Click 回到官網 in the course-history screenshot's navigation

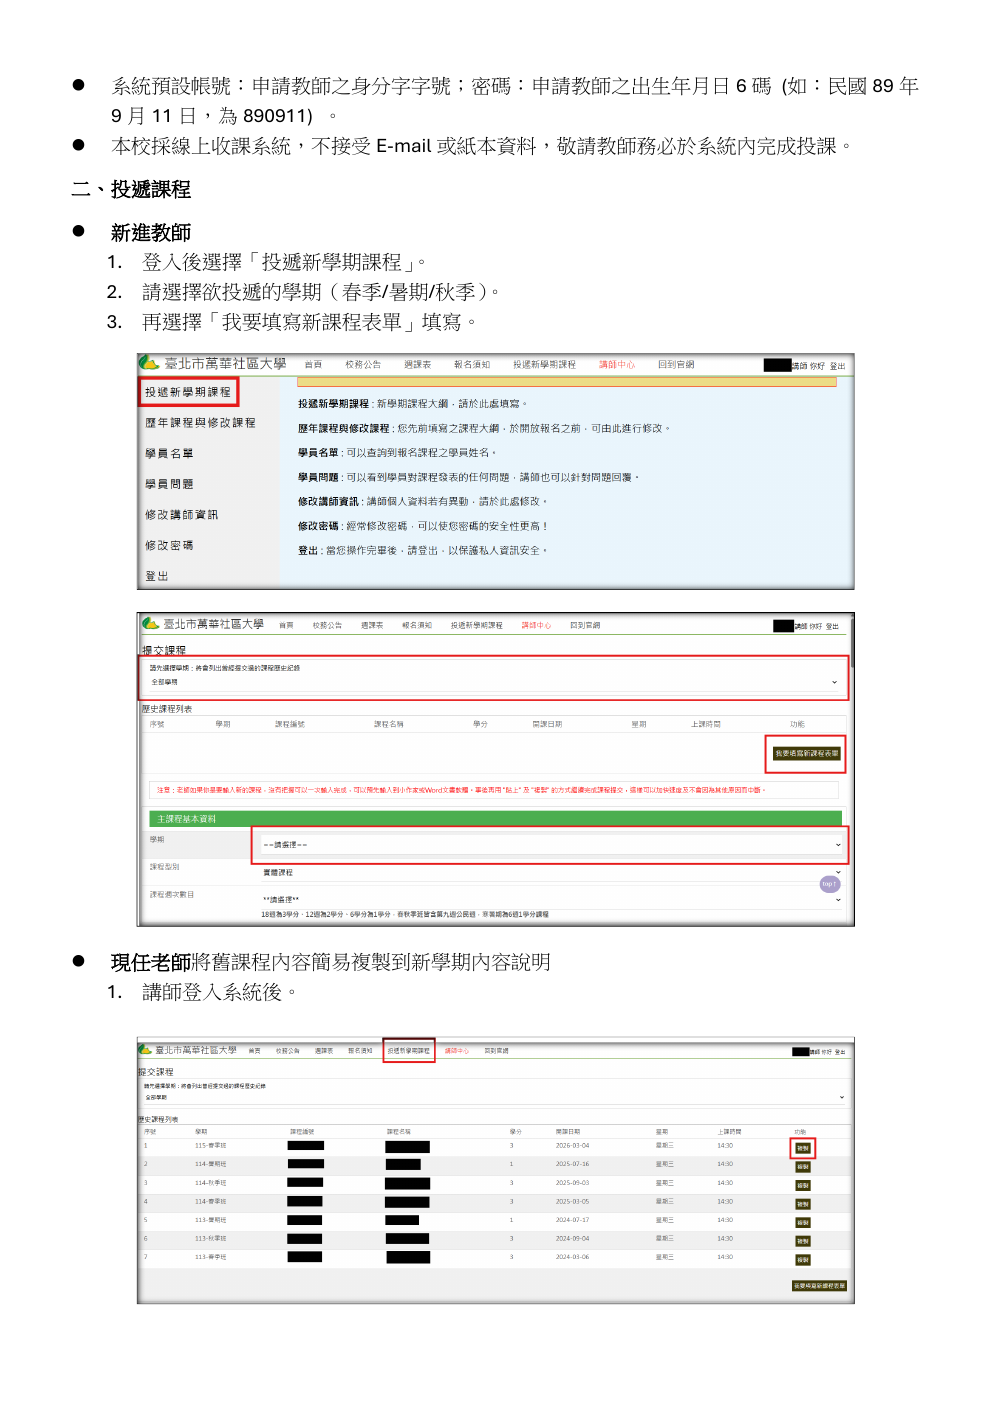coord(497,1051)
